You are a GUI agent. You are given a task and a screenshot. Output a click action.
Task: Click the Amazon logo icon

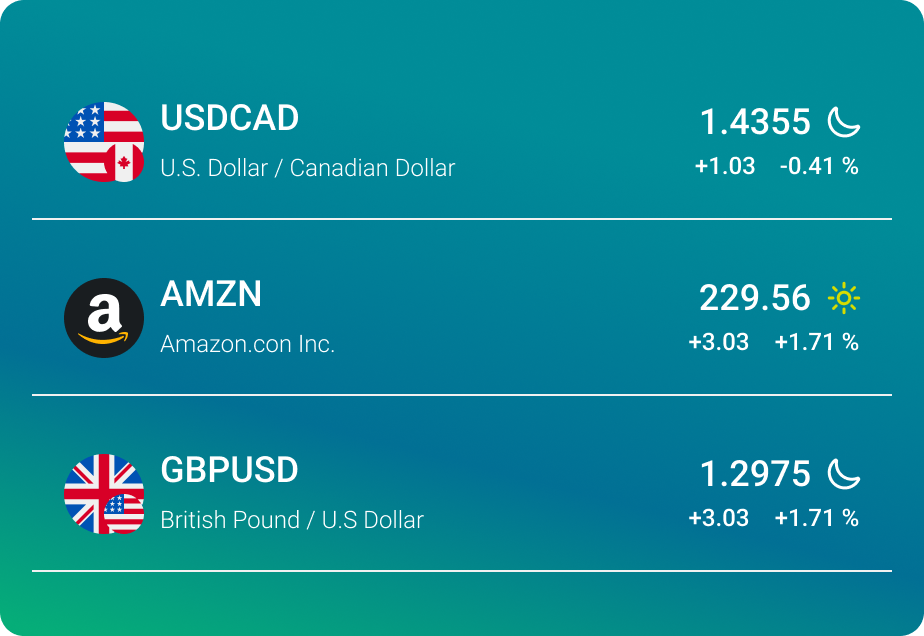tap(104, 318)
